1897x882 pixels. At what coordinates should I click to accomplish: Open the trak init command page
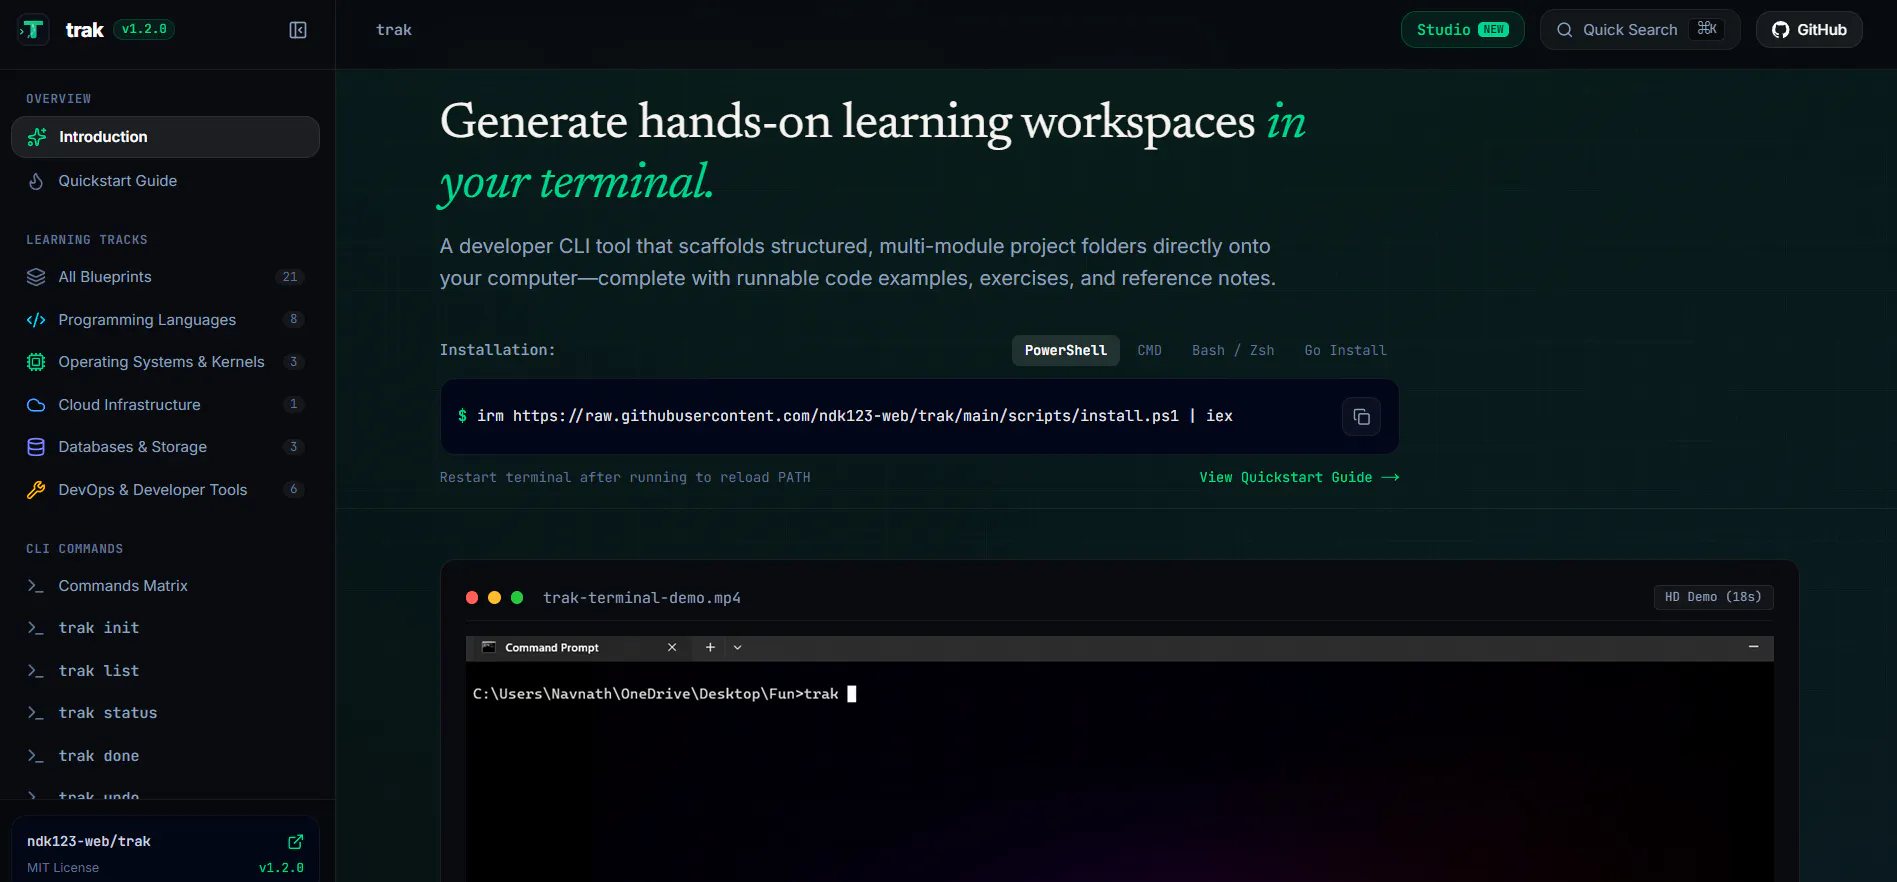[165, 628]
